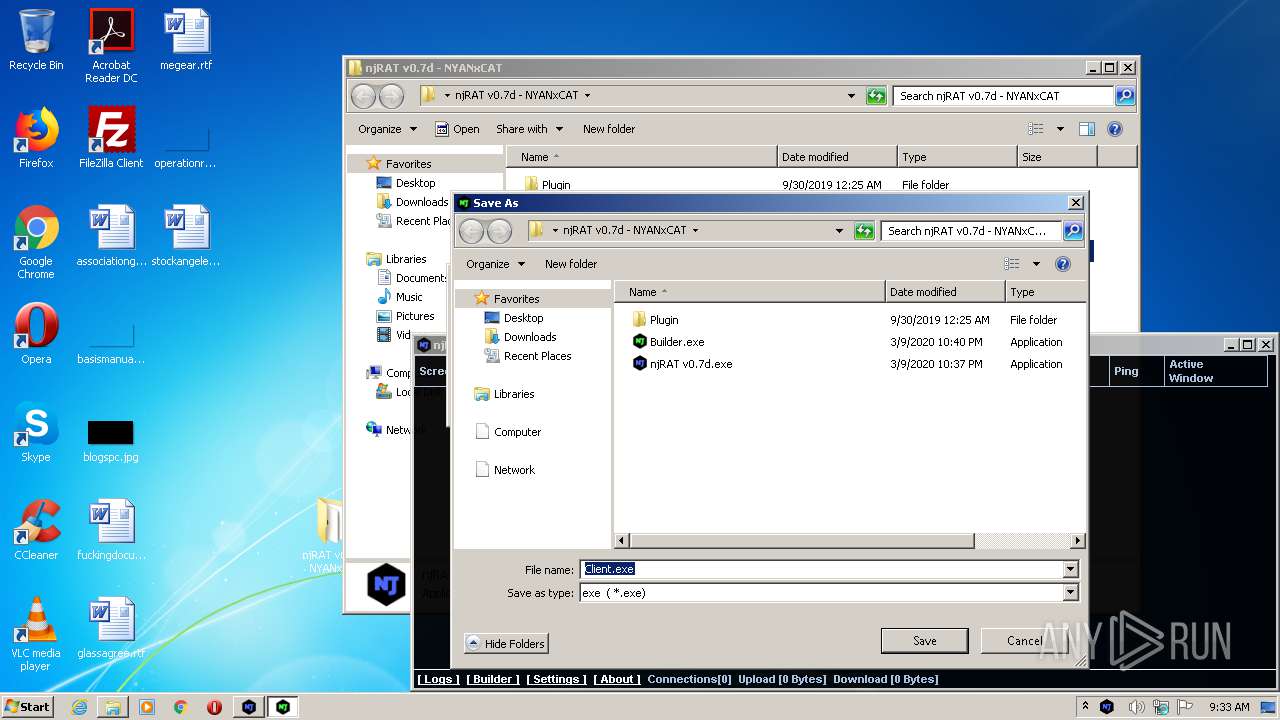Open Windows Media Player from taskbar
The image size is (1280, 720).
click(147, 707)
